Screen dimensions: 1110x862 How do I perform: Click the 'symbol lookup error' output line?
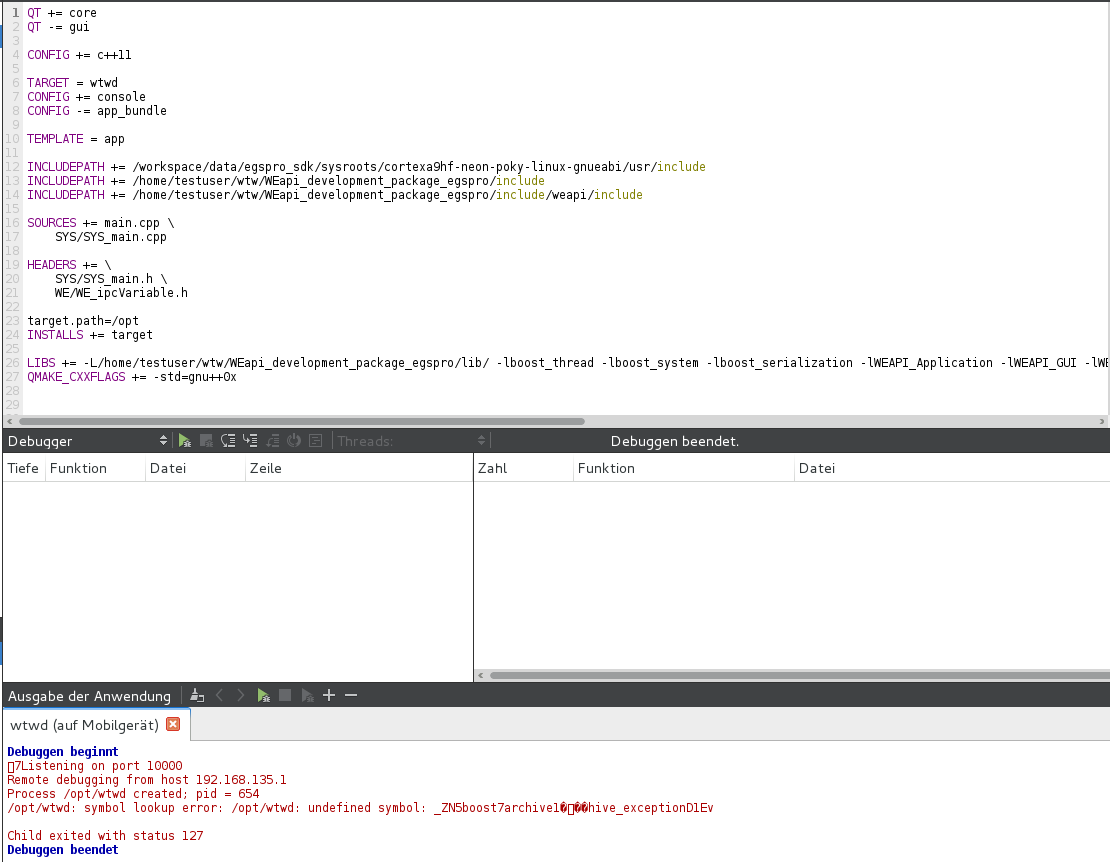point(360,808)
